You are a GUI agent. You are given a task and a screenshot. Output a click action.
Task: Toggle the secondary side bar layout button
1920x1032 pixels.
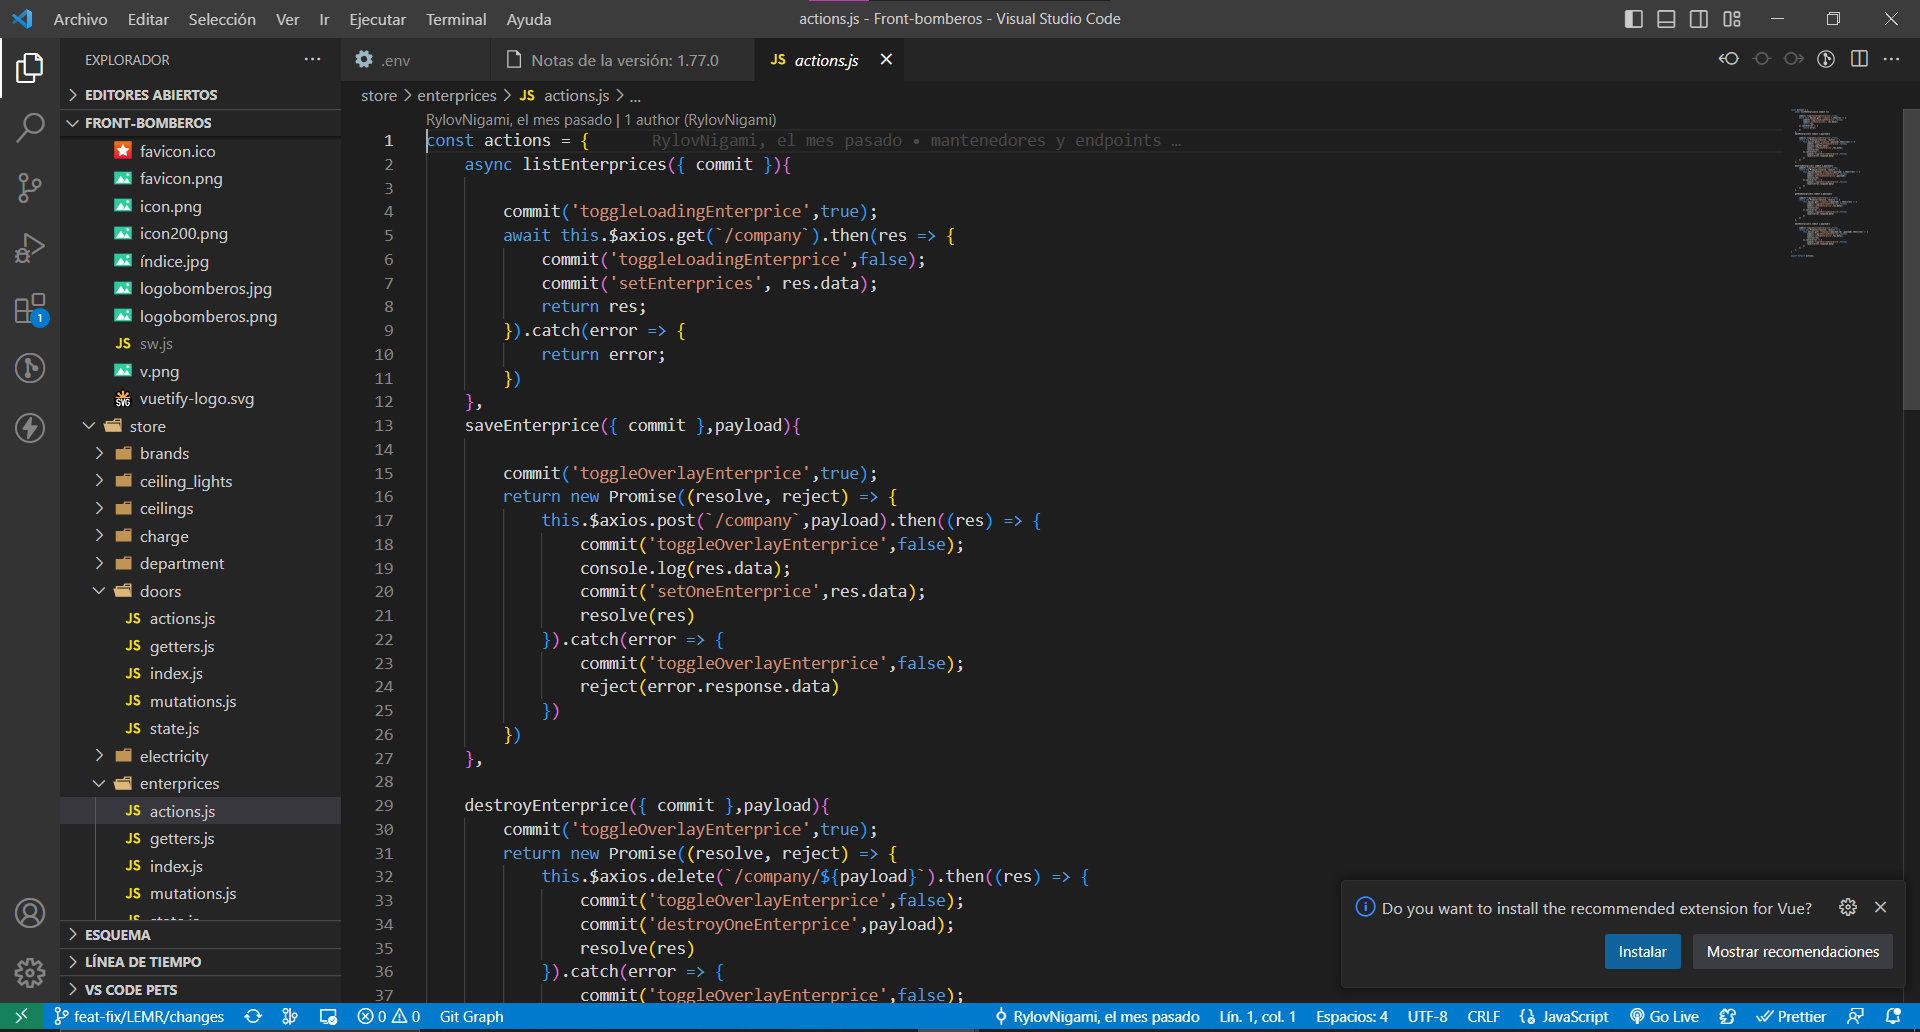pyautogui.click(x=1699, y=19)
